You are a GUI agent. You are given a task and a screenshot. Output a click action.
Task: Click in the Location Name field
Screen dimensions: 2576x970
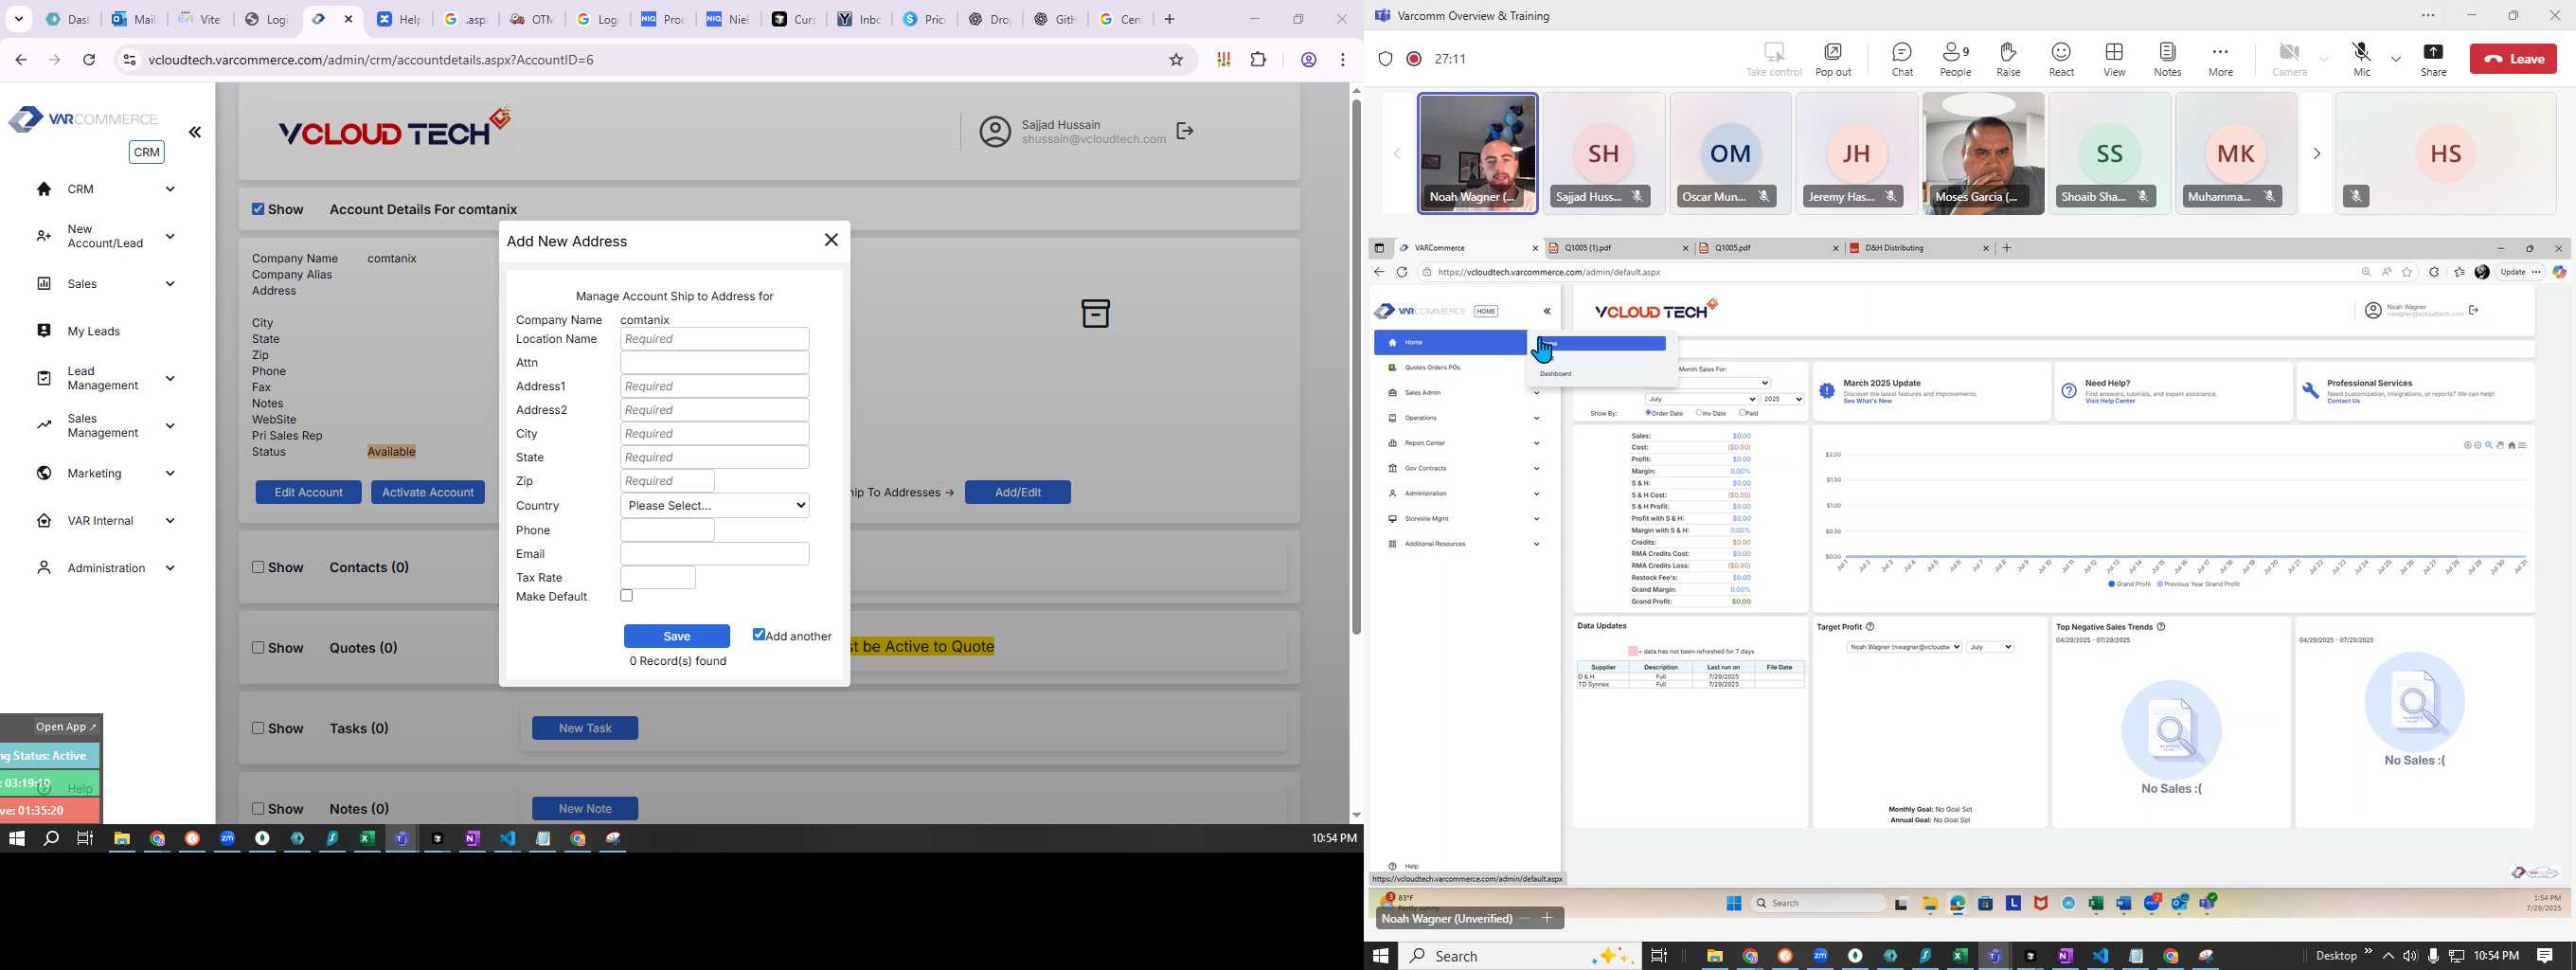click(715, 339)
